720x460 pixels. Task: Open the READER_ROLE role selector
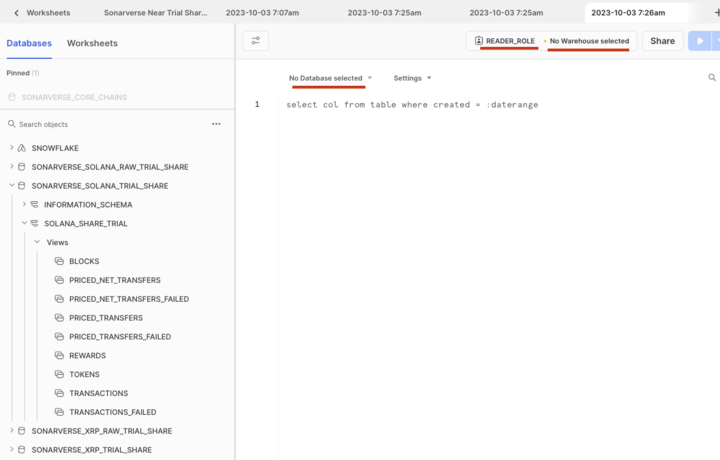(x=505, y=41)
